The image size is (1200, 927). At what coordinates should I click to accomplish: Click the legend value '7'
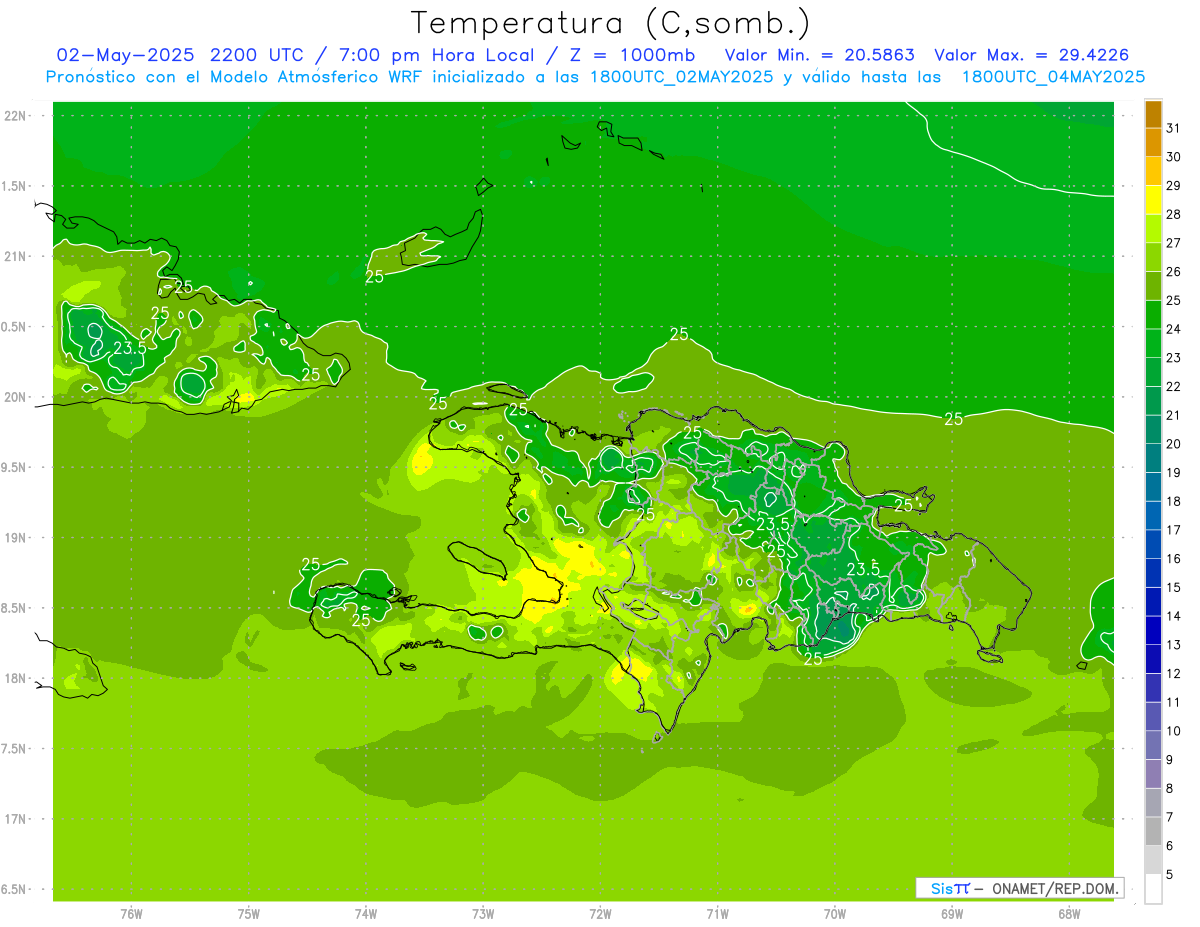[1169, 817]
